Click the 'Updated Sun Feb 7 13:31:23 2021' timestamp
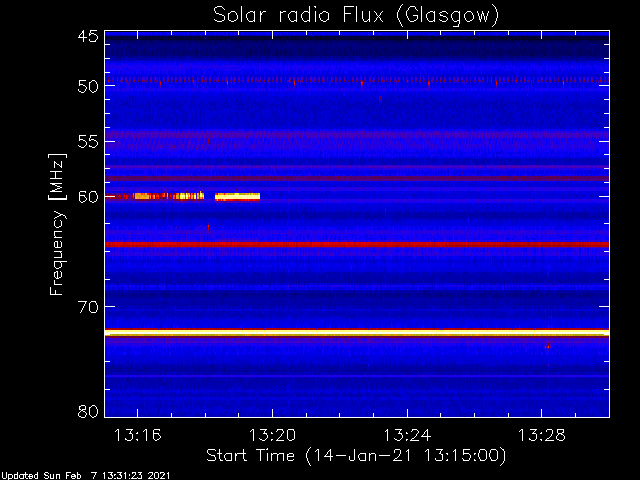 [x=85, y=476]
